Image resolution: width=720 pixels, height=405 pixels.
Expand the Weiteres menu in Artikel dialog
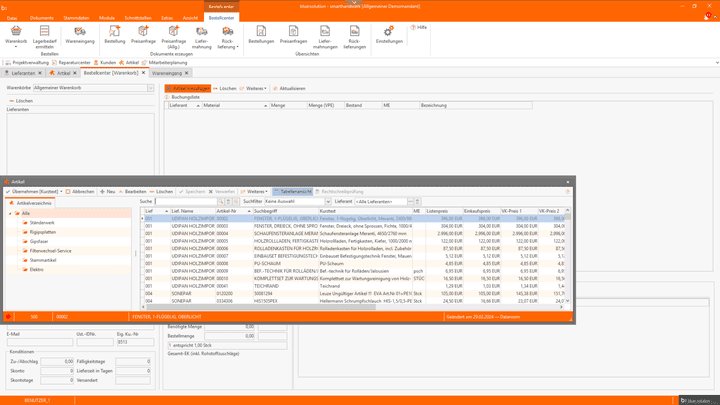coord(255,191)
